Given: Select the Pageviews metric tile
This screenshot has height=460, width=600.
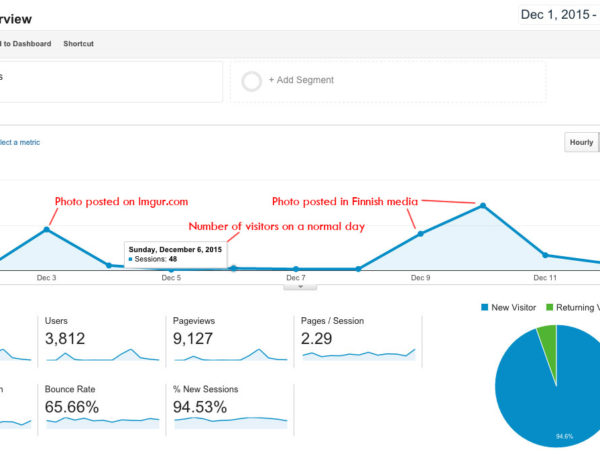Looking at the screenshot, I should tap(230, 341).
